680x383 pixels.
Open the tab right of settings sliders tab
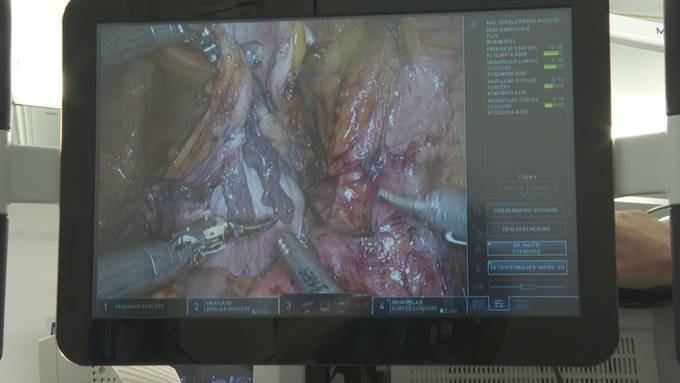520,304
